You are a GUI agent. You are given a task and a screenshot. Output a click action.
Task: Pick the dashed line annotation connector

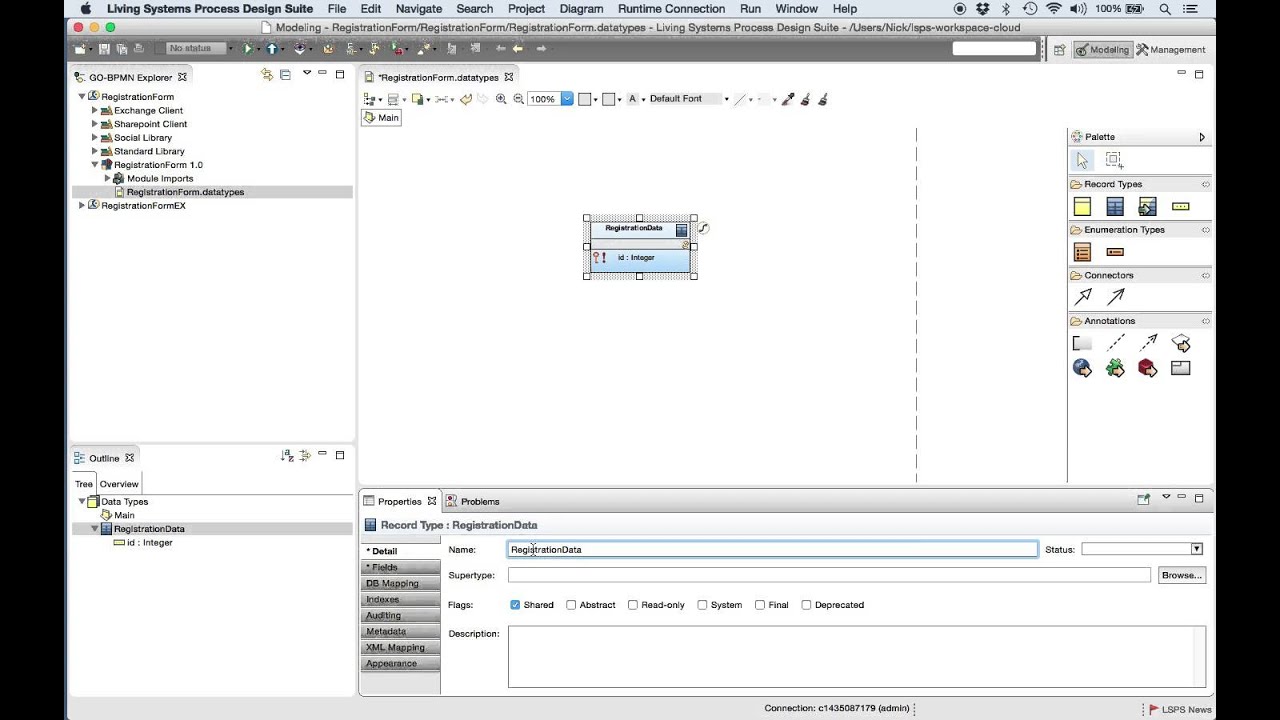[x=1116, y=343]
